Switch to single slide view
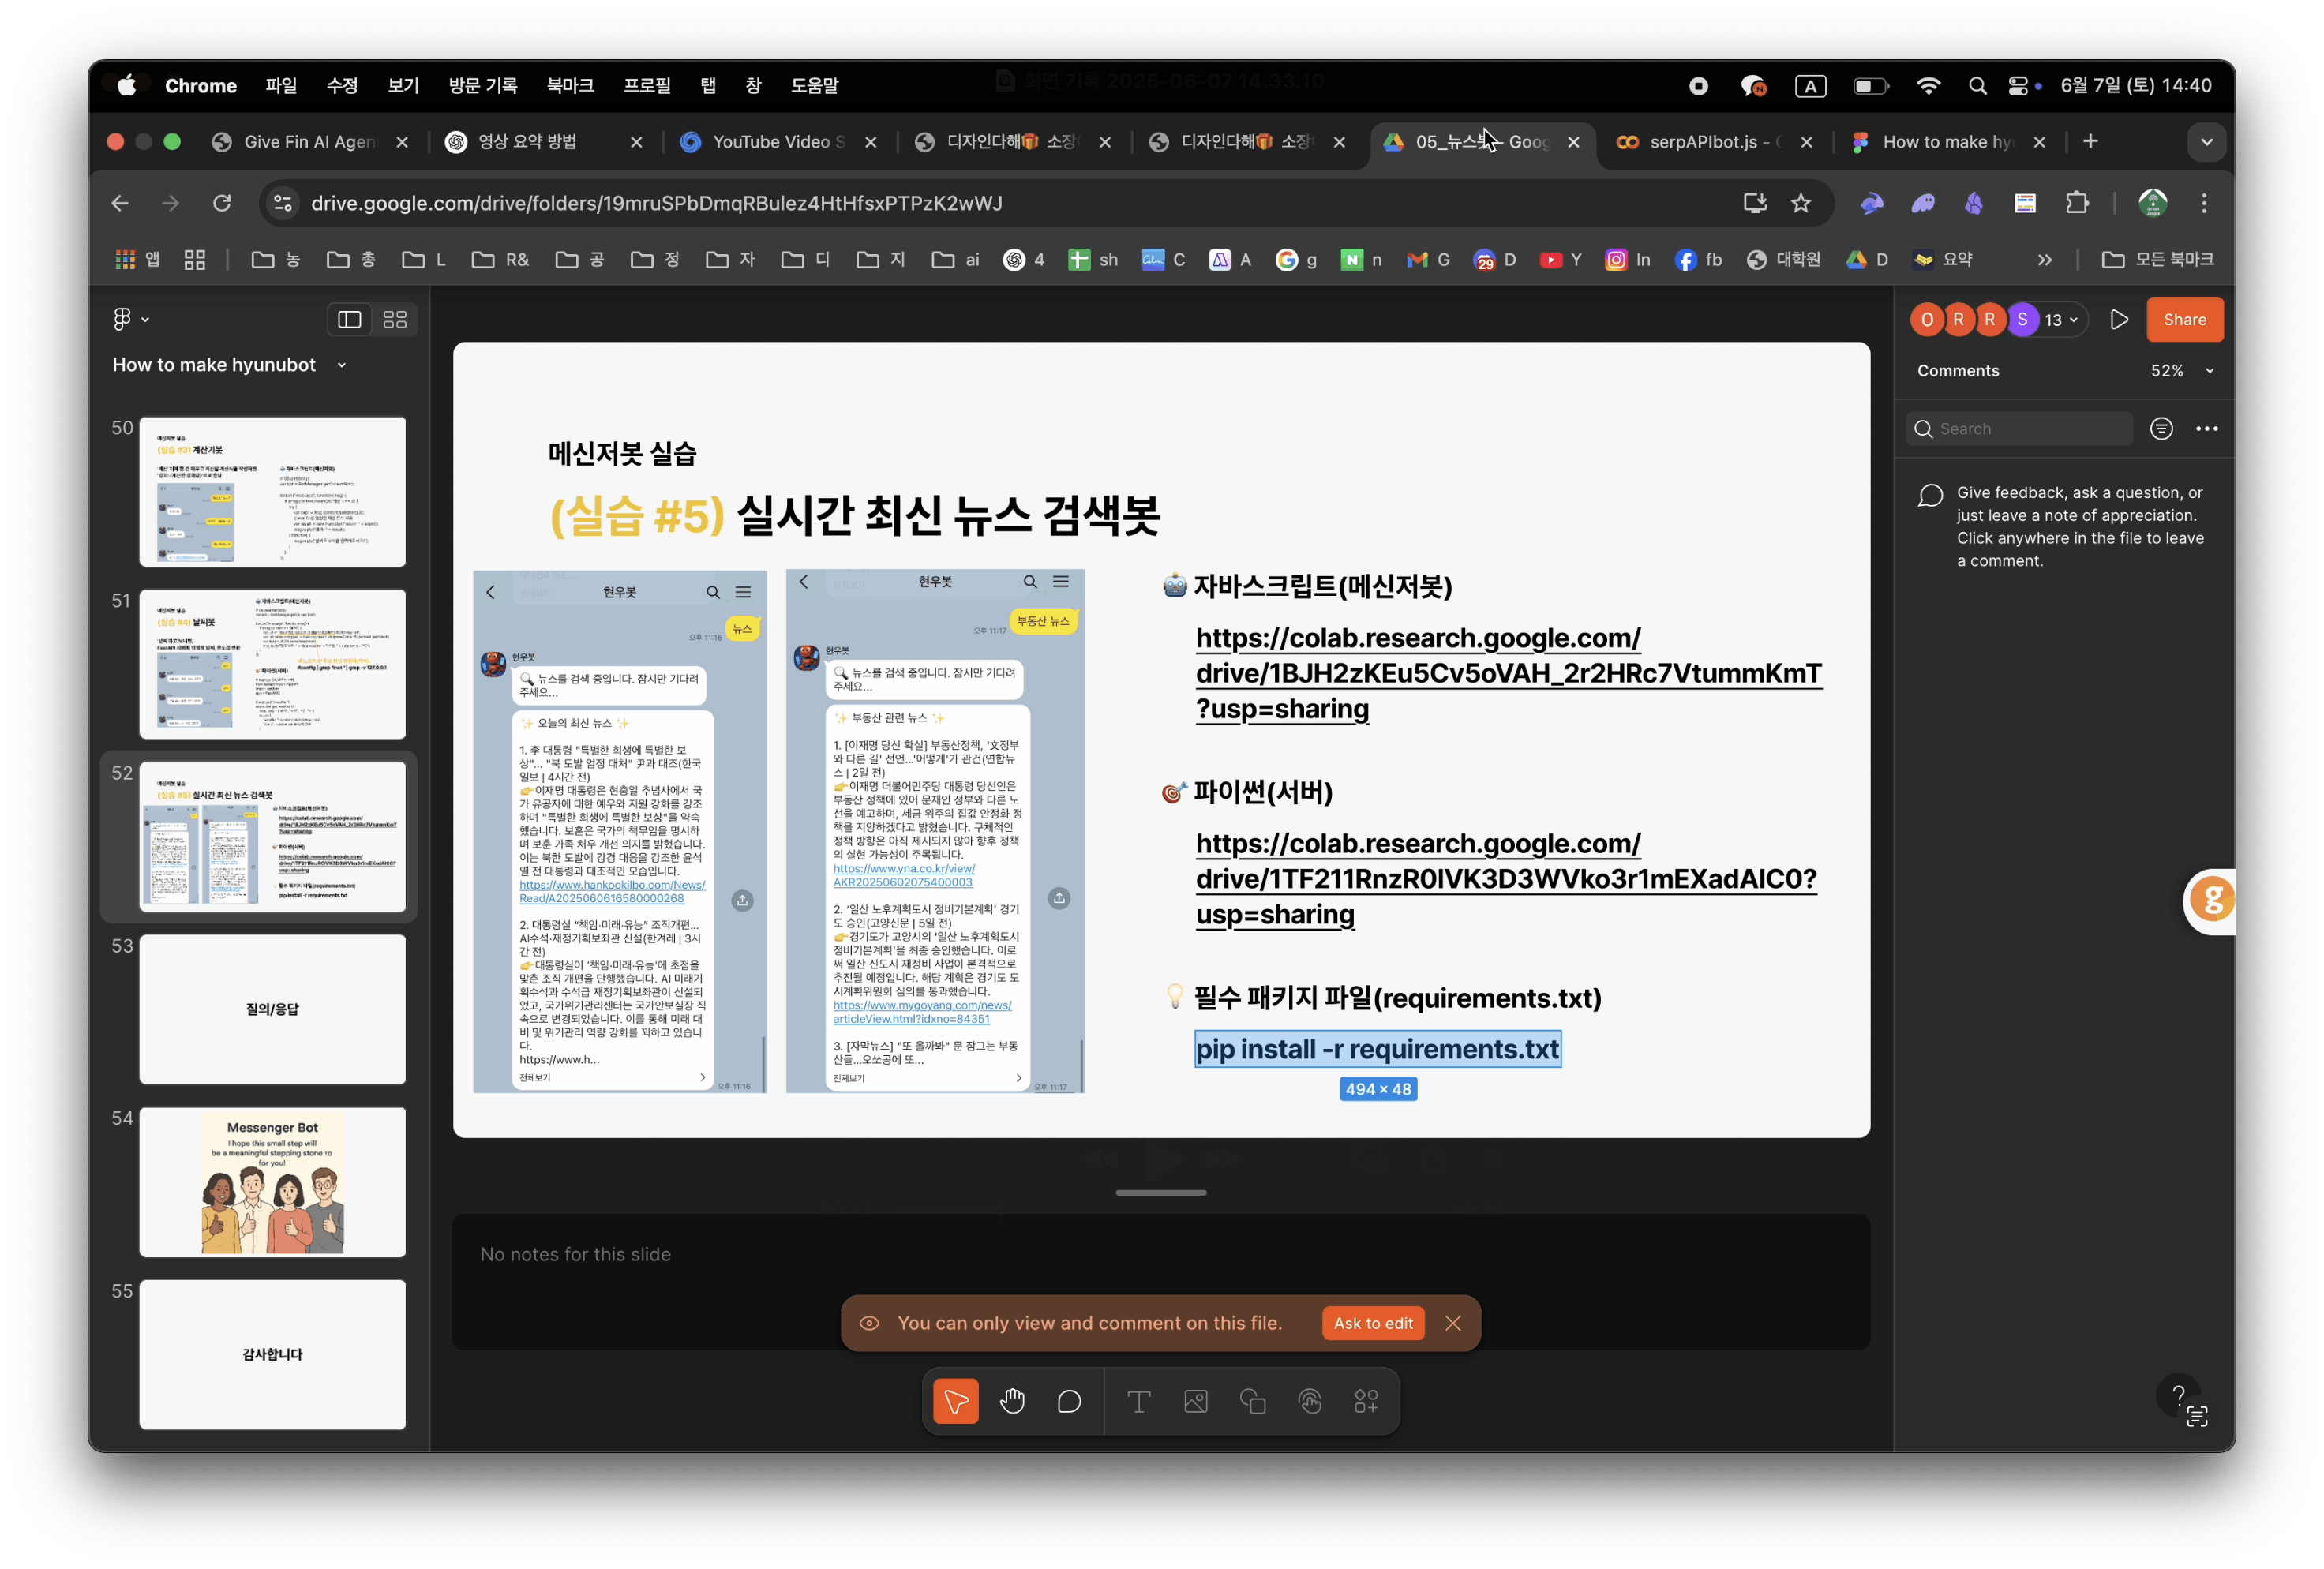This screenshot has height=1569, width=2324. click(x=349, y=319)
